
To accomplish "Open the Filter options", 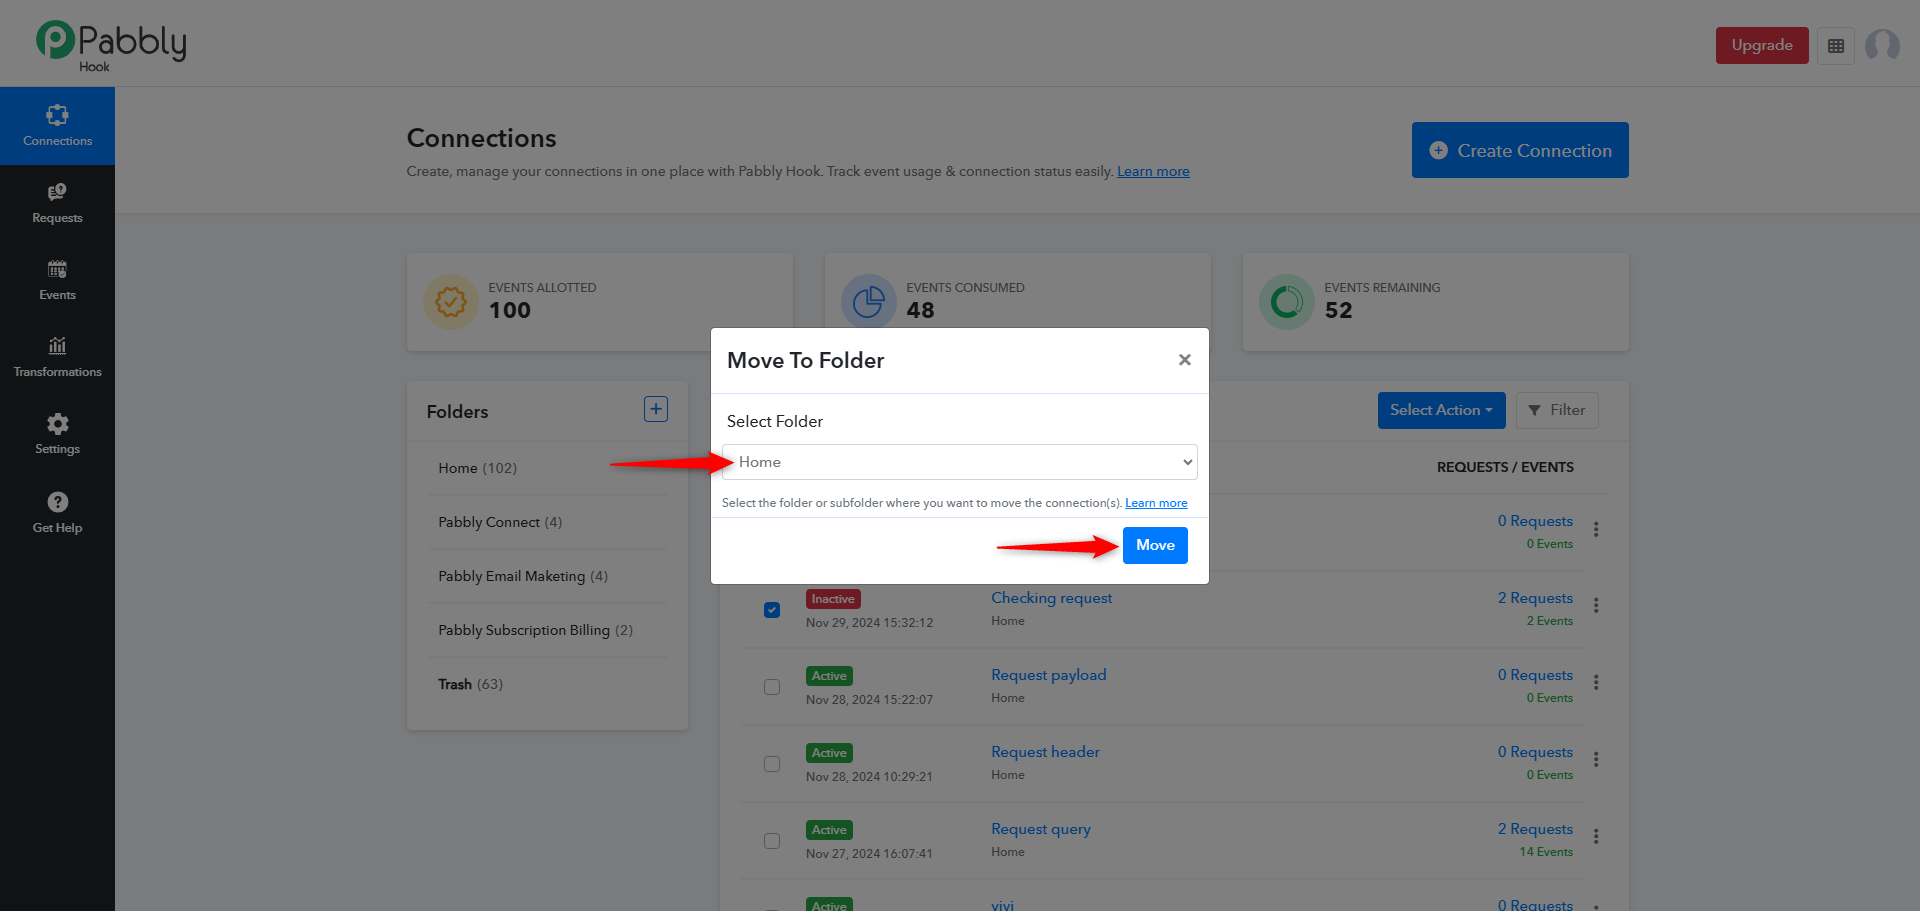I will (1557, 410).
